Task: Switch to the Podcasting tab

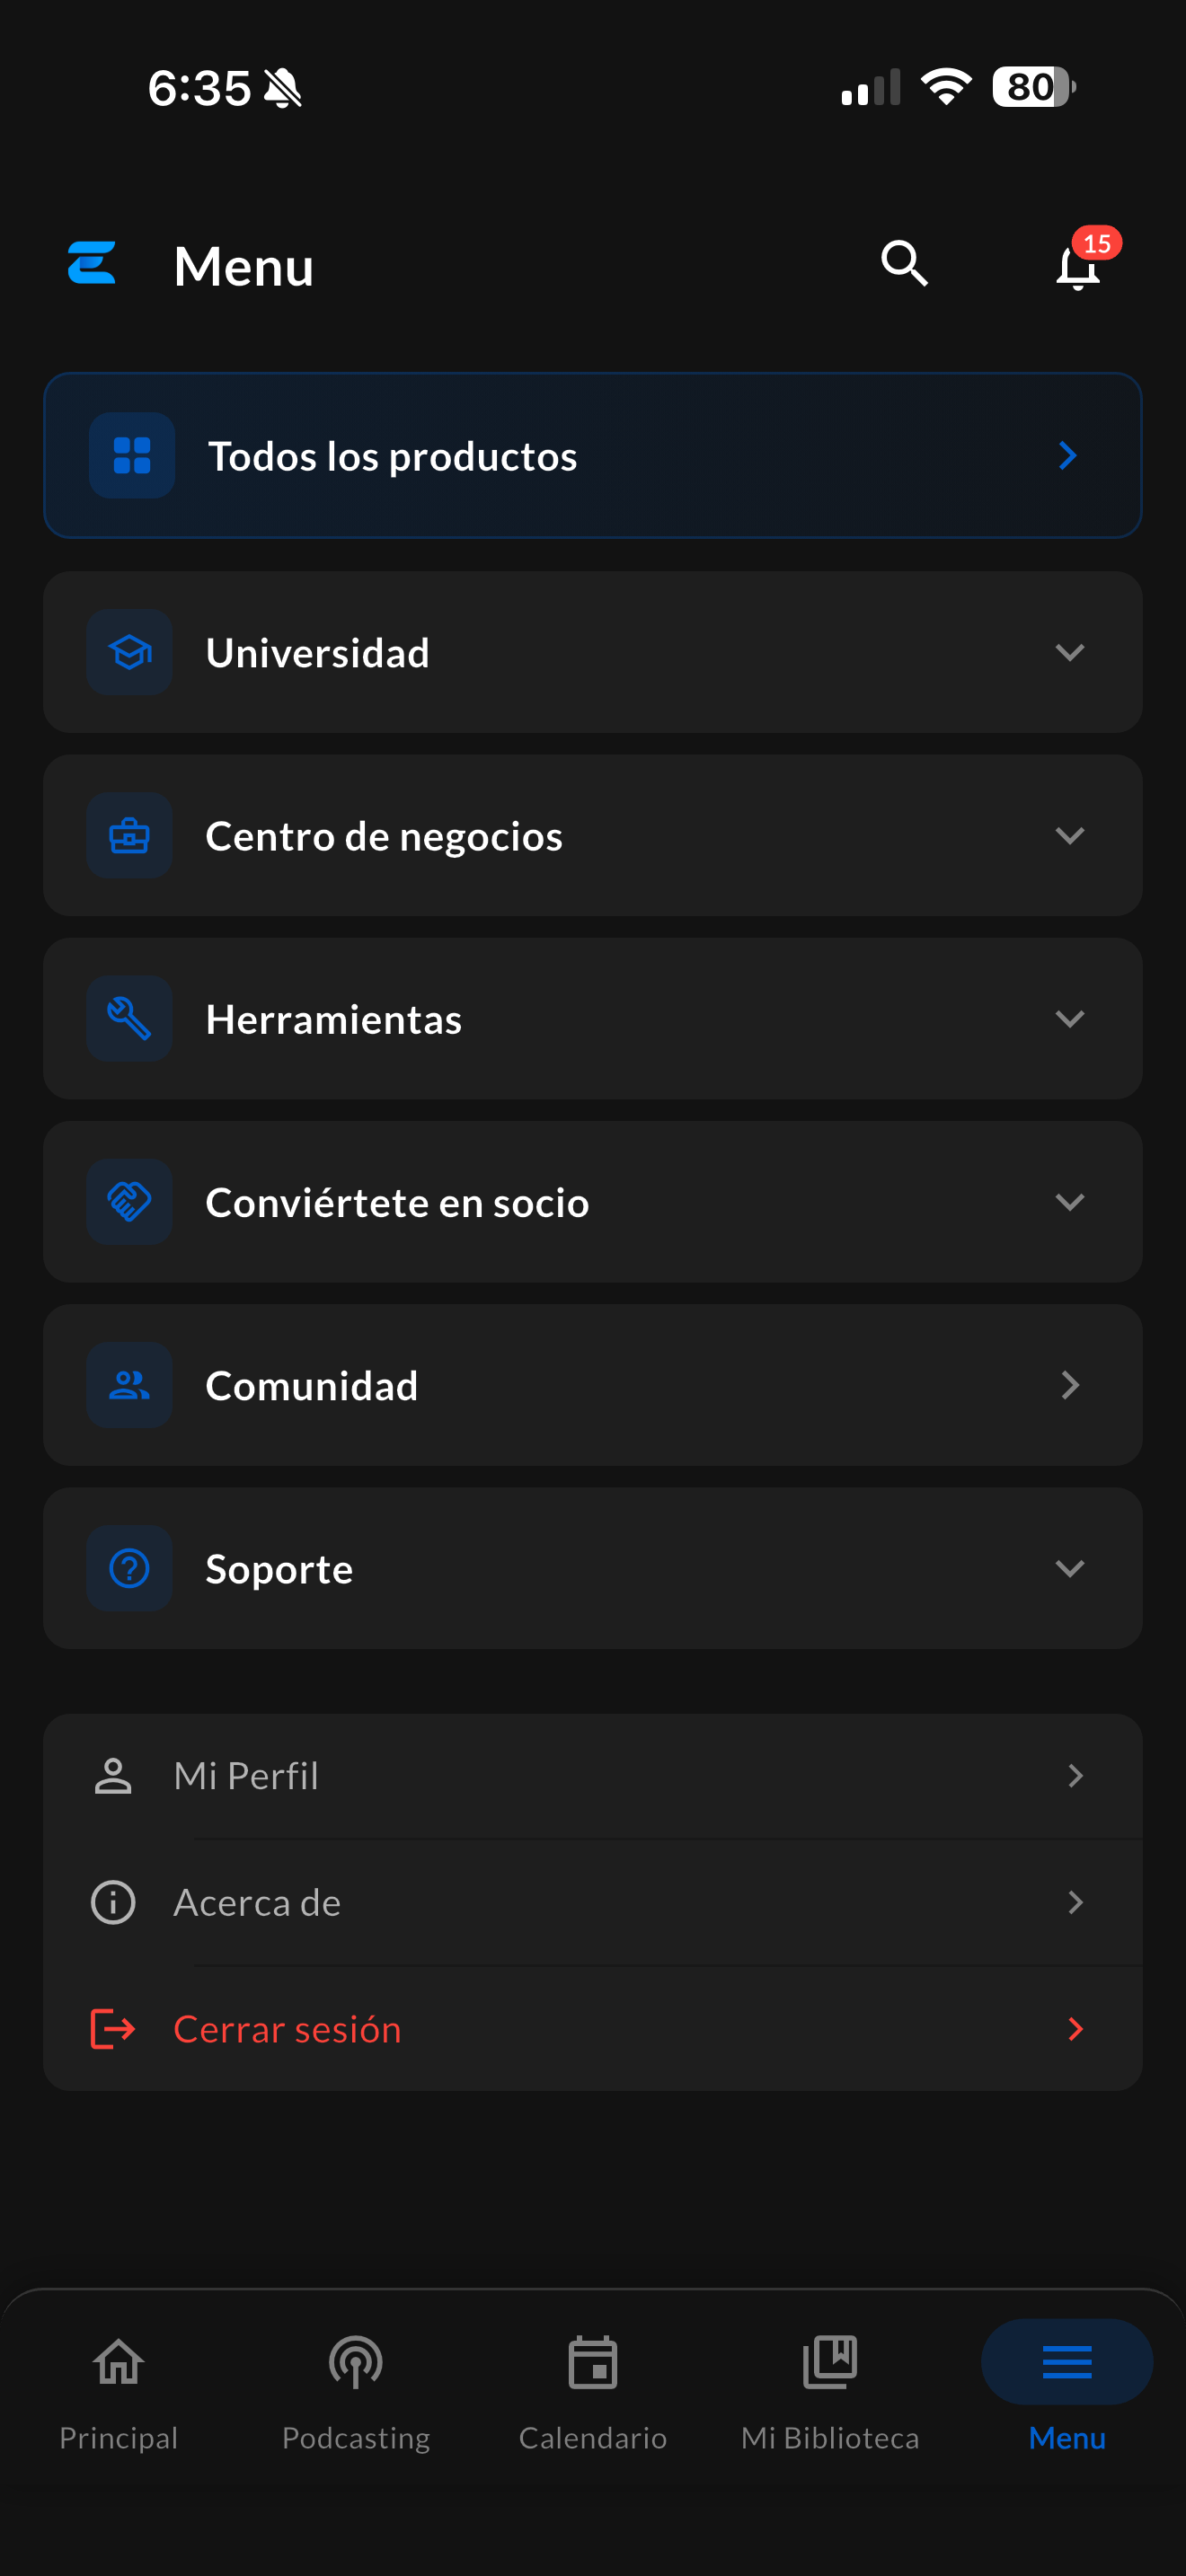Action: tap(356, 2392)
